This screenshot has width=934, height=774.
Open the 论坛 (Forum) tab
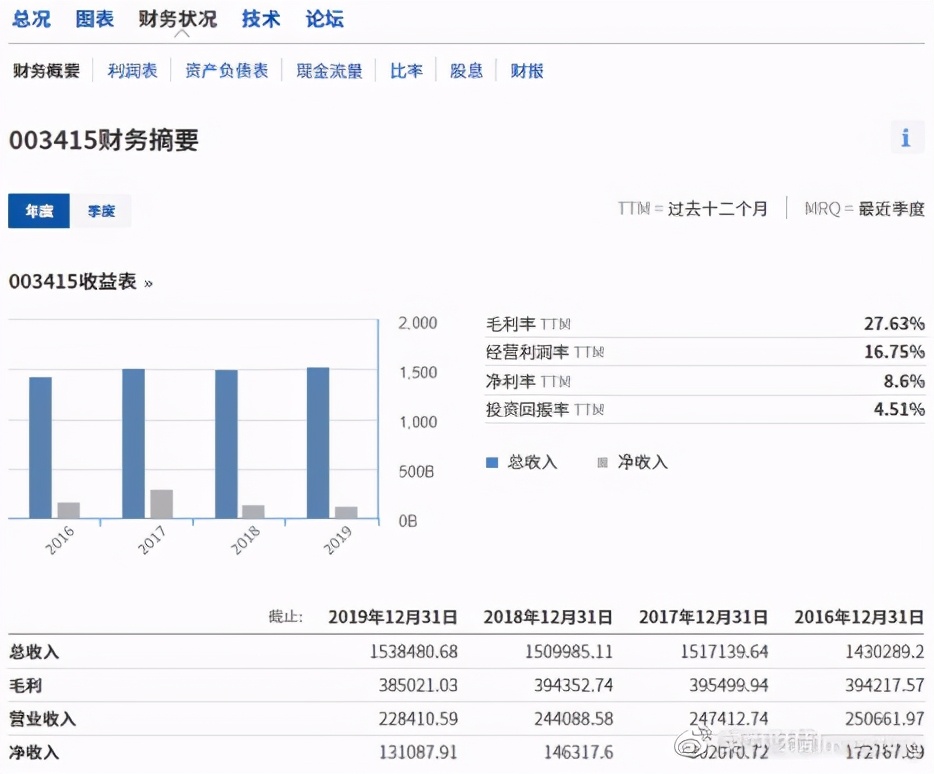coord(323,18)
